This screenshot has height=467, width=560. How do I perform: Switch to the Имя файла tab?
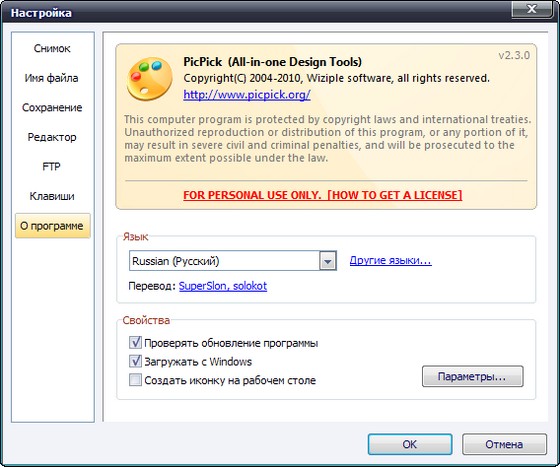[52, 78]
